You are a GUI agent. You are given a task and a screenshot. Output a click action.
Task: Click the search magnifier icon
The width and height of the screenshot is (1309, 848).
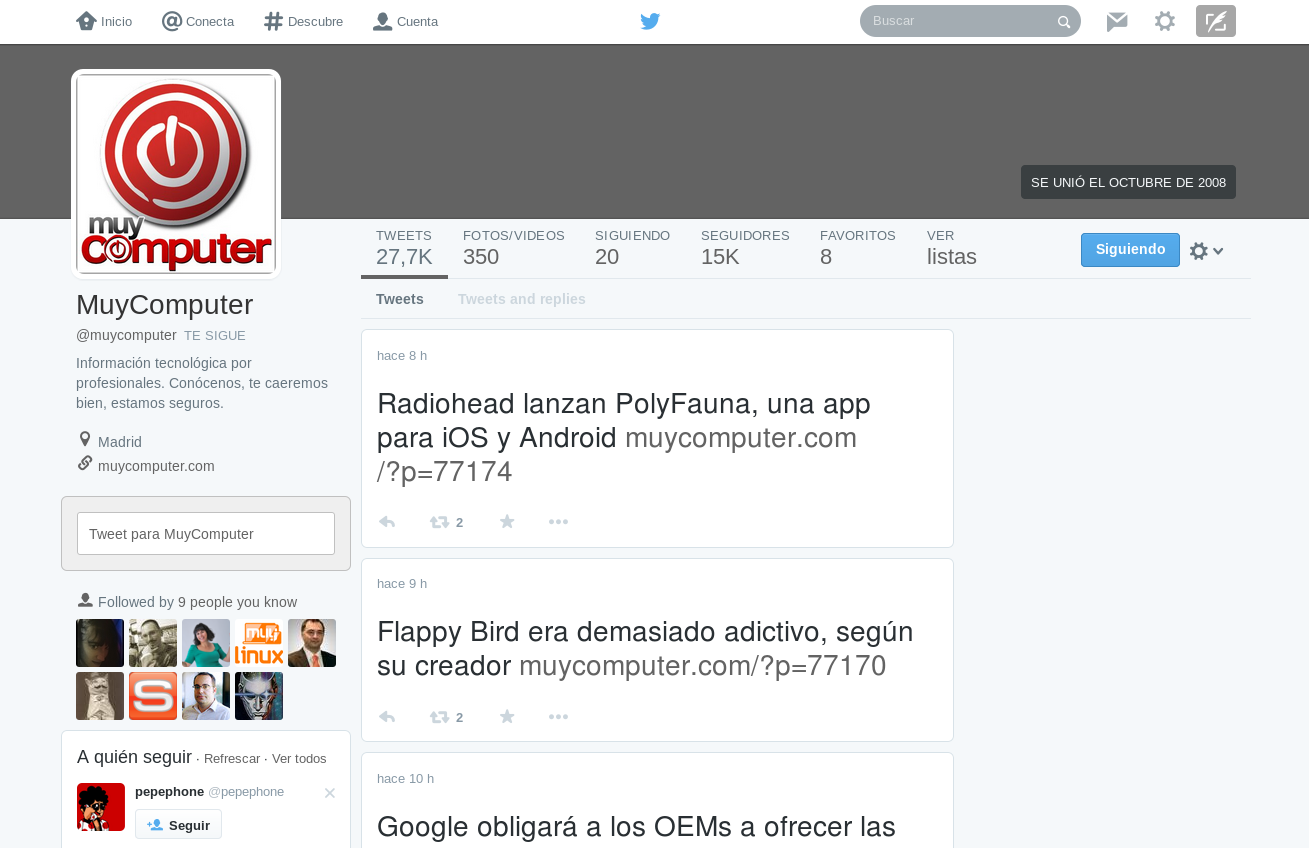pos(1064,22)
